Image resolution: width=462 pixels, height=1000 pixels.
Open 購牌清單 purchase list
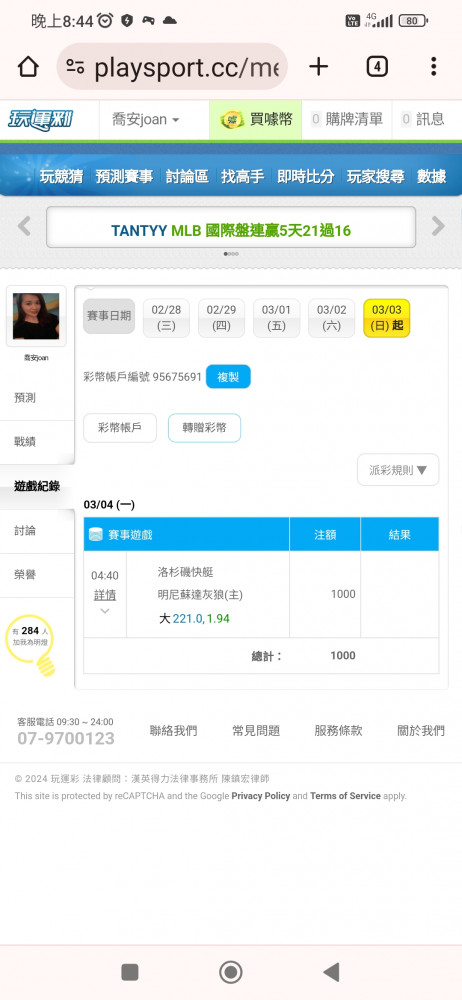click(347, 119)
